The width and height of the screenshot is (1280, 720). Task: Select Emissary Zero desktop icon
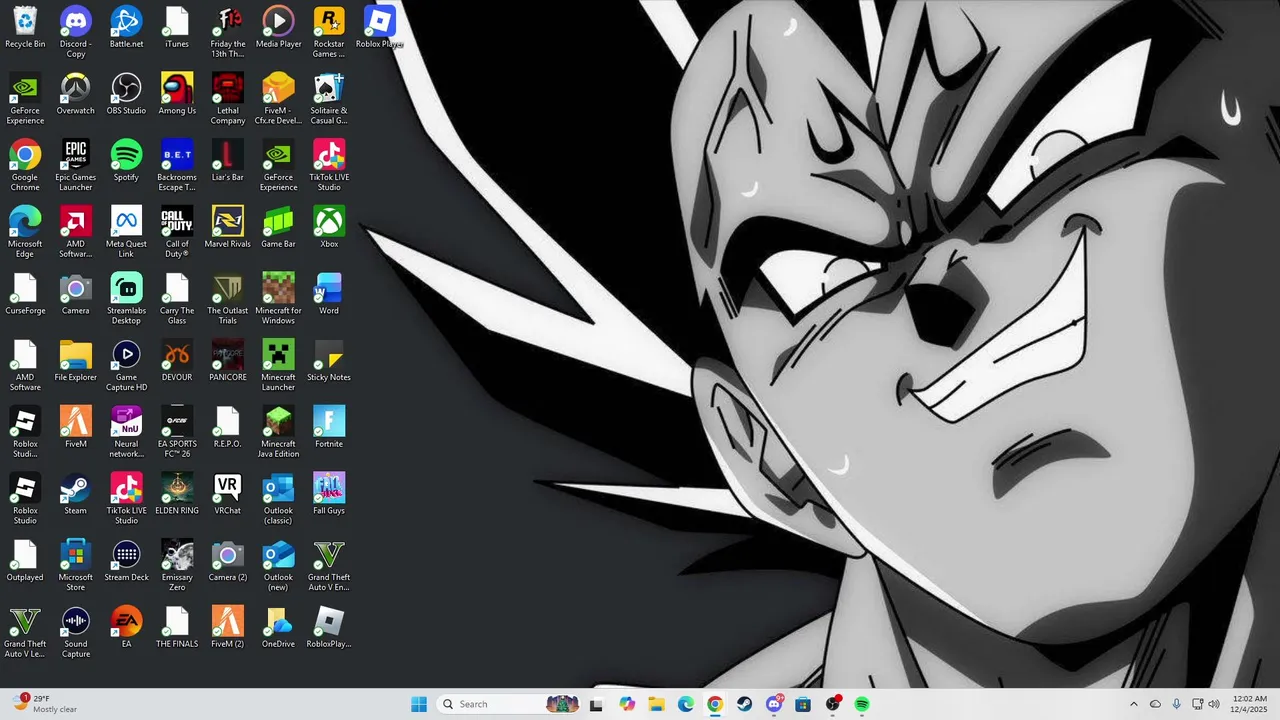point(177,566)
